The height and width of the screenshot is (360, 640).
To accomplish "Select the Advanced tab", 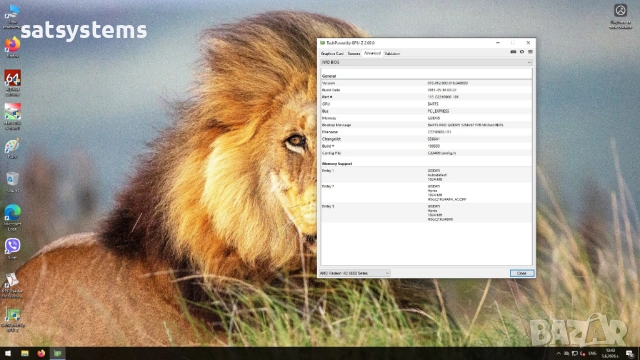I will coord(372,53).
